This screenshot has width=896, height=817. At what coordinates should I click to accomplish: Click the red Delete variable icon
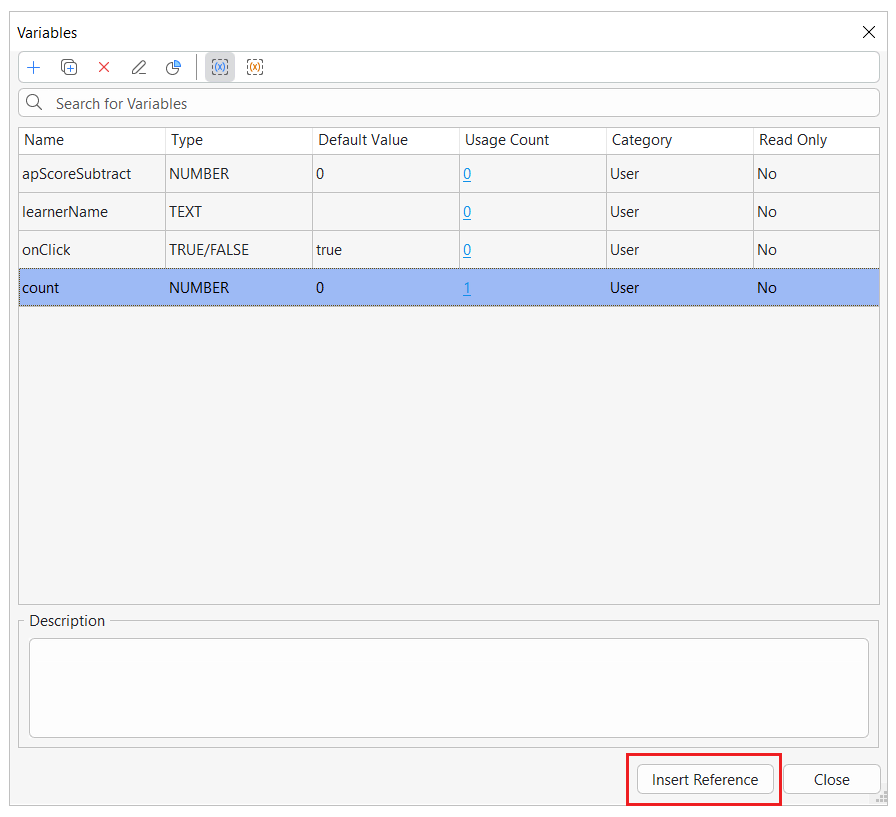(x=104, y=68)
